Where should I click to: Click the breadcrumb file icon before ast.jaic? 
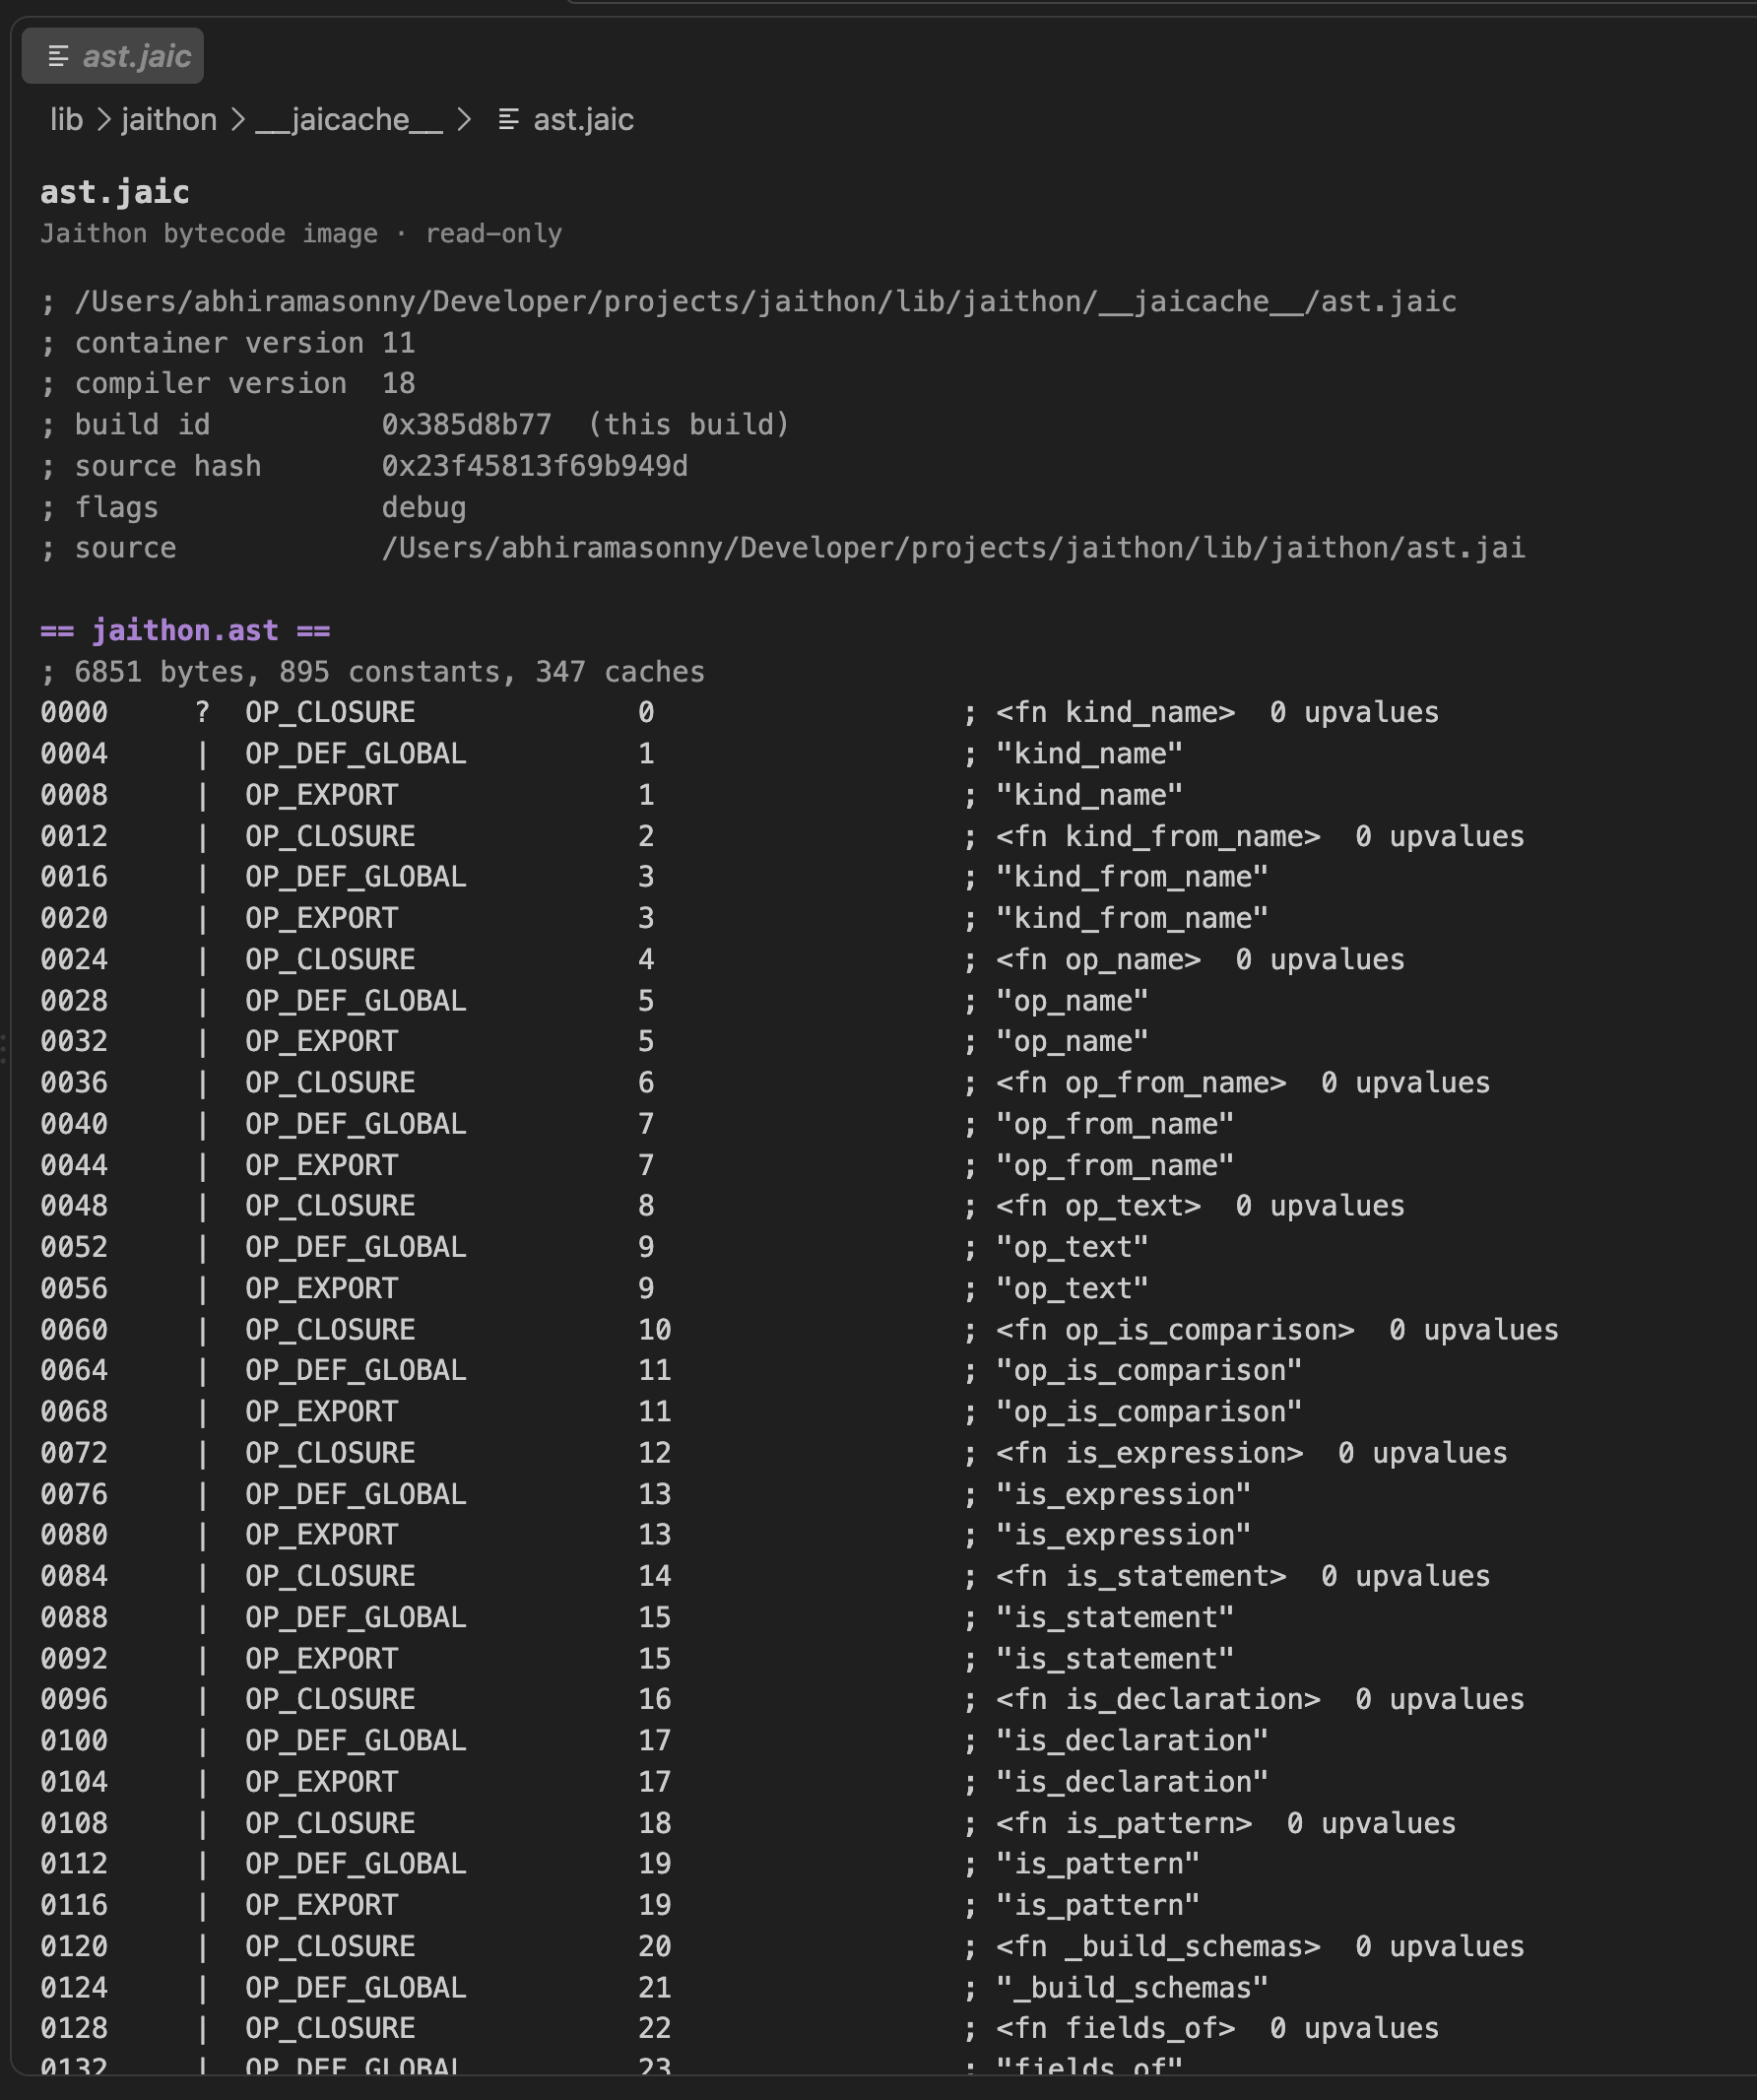tap(508, 120)
